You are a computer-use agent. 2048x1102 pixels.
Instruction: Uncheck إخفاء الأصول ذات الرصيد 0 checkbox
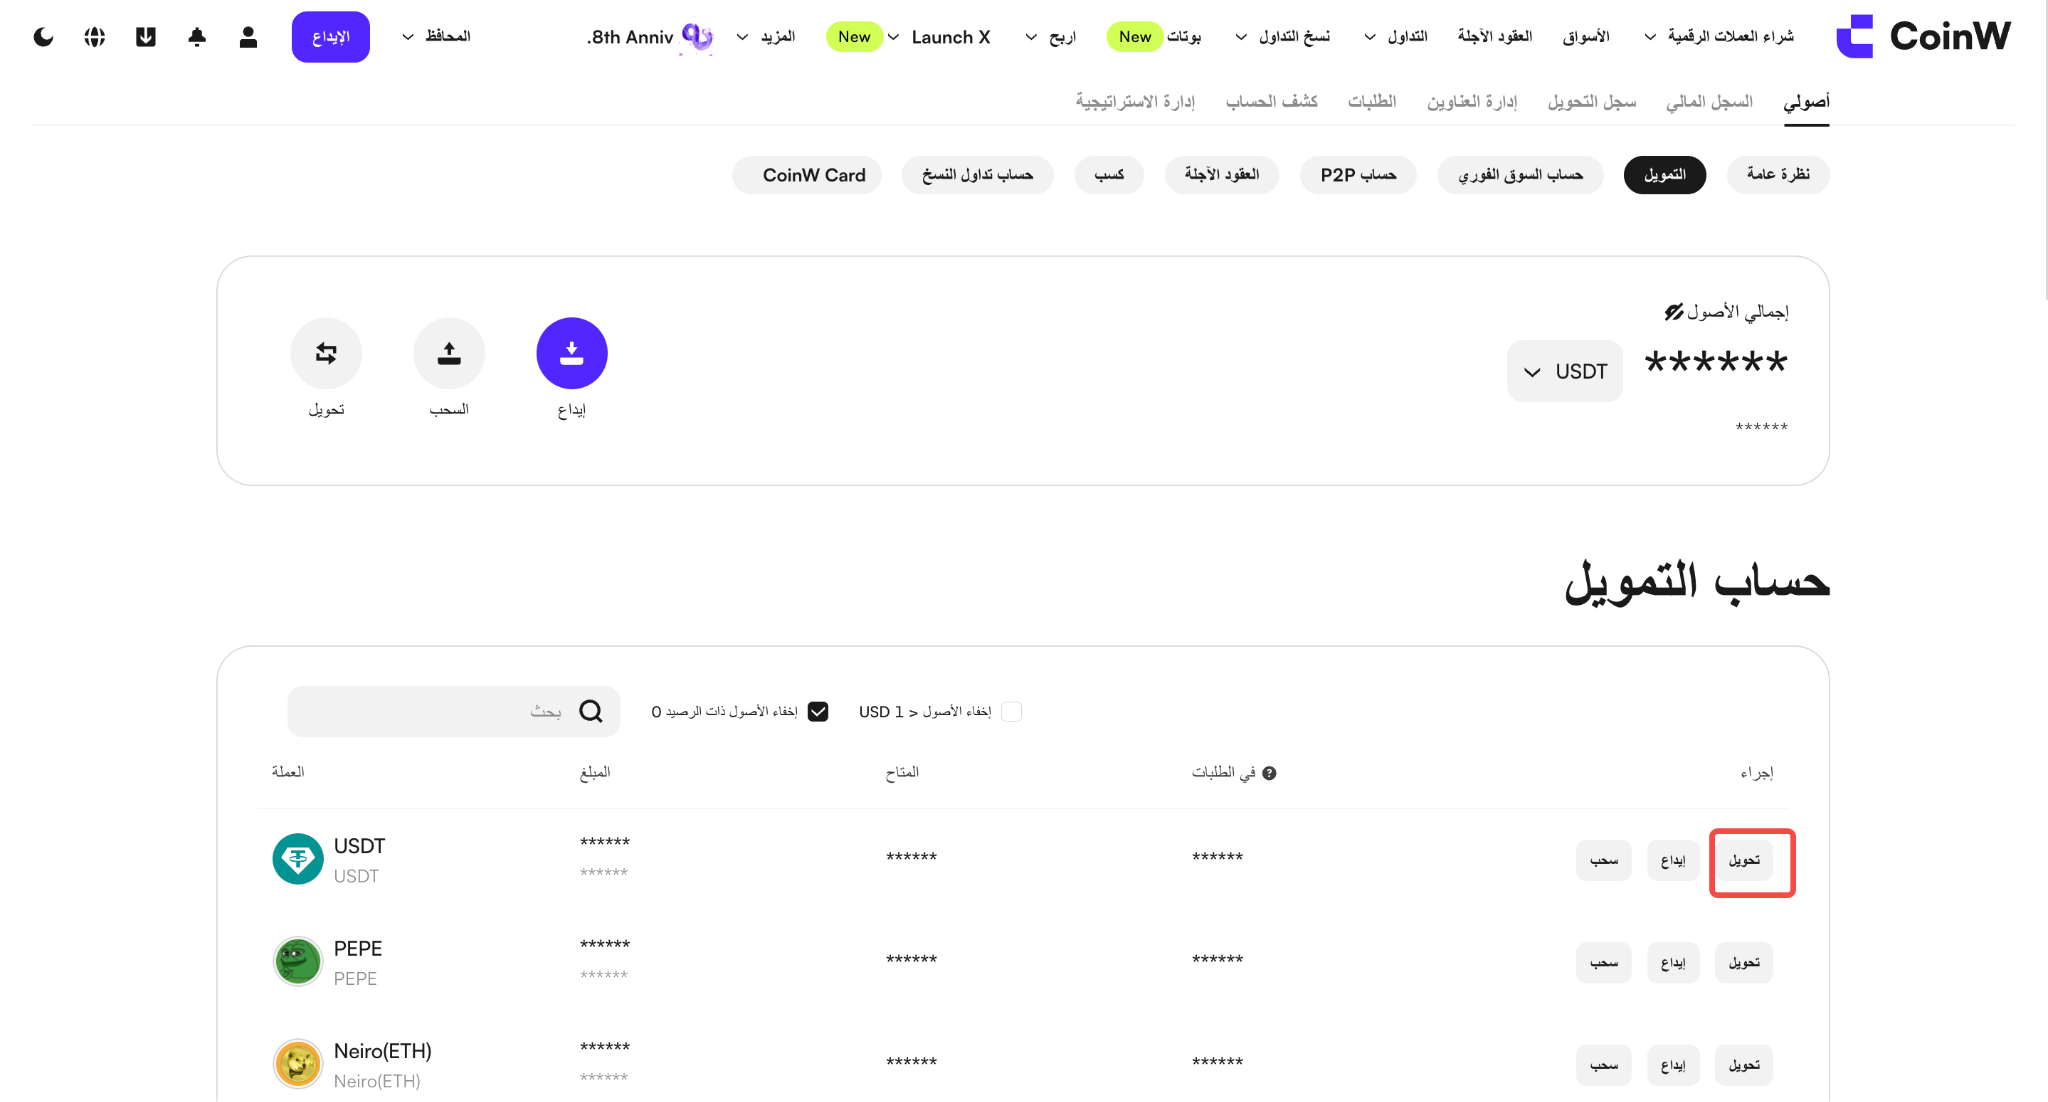click(x=818, y=712)
